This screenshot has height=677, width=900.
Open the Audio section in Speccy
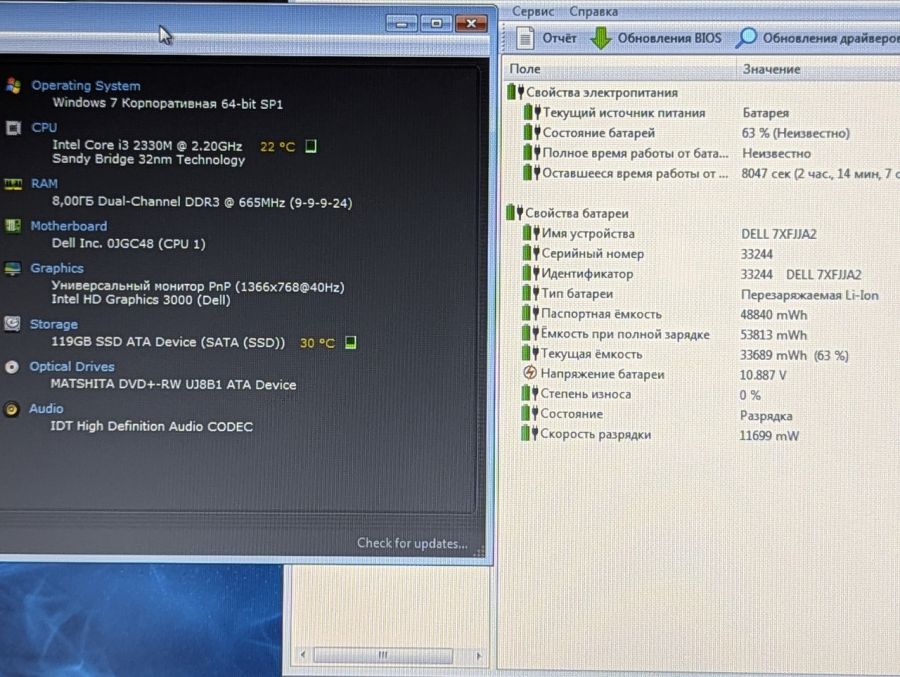46,409
